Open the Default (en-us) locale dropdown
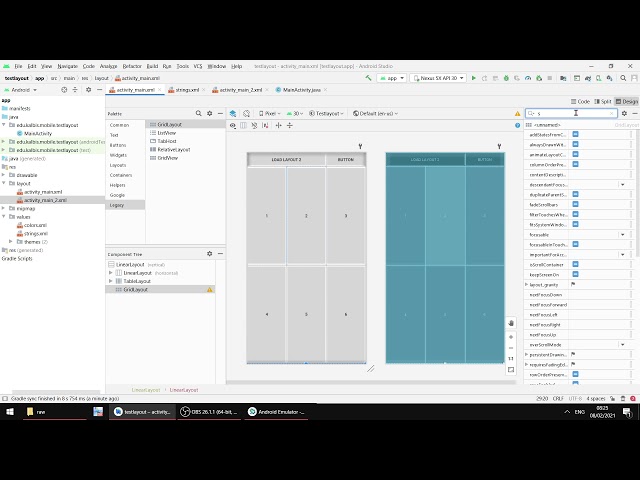This screenshot has height=480, width=640. click(375, 113)
